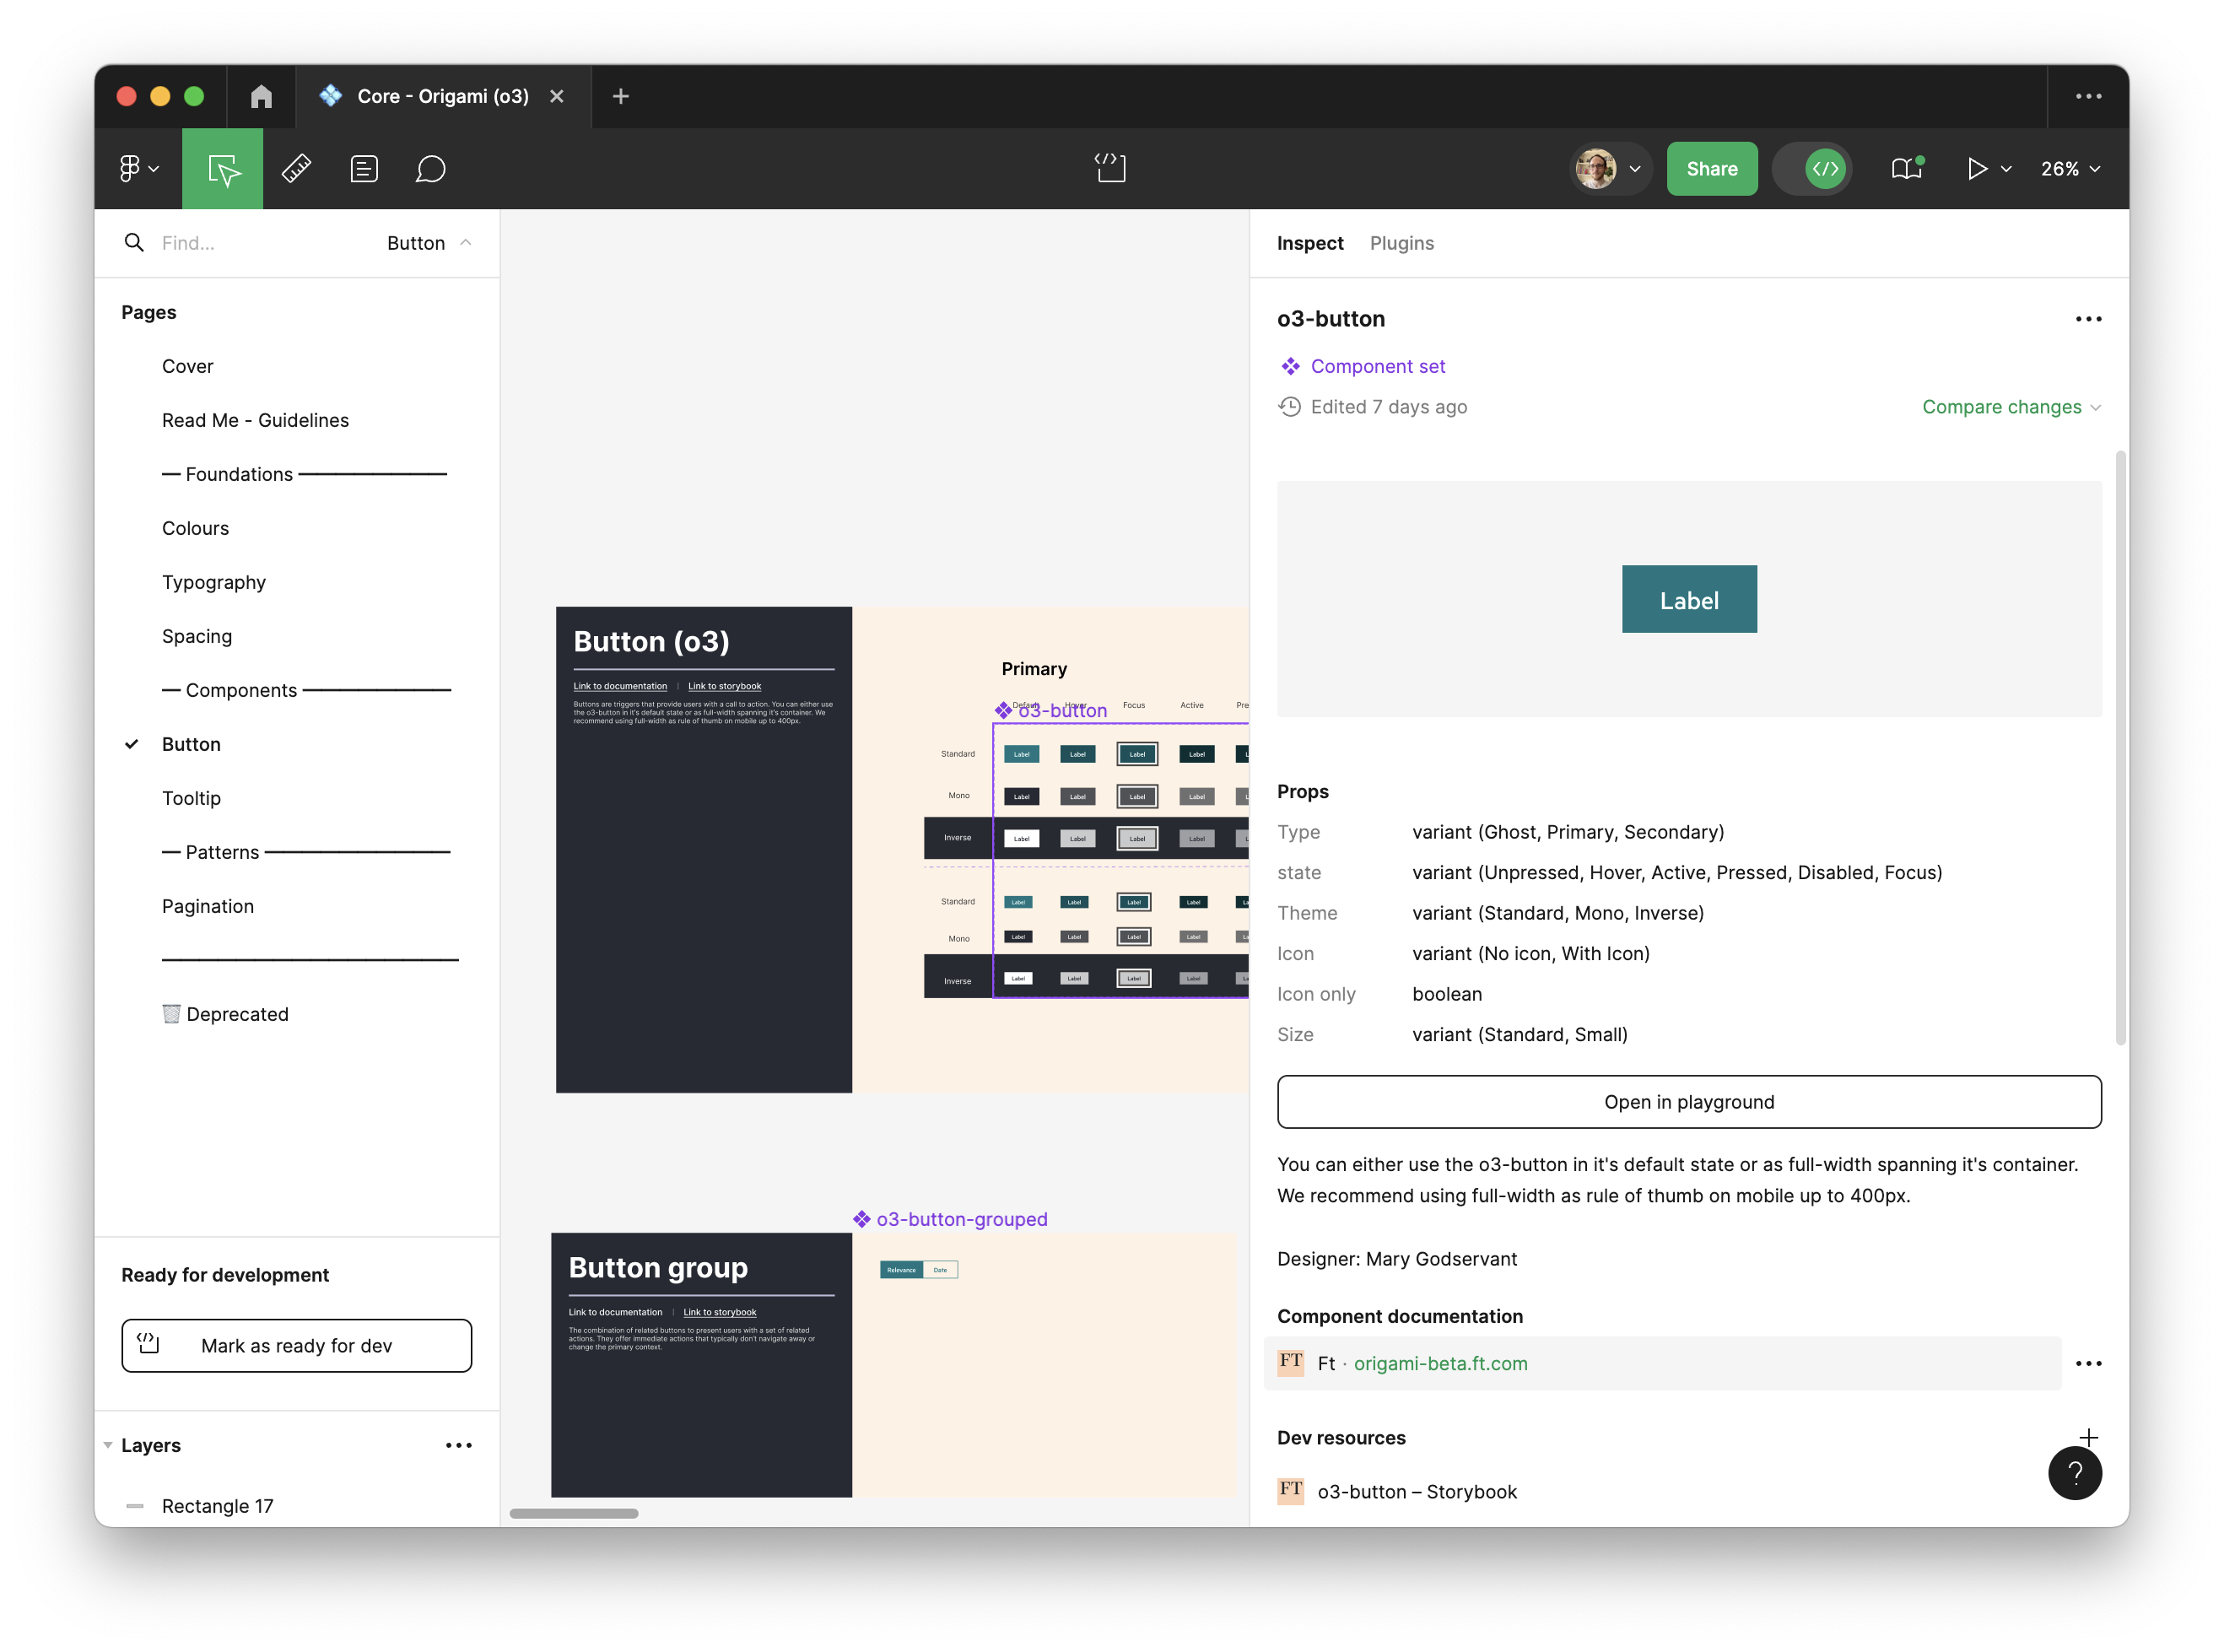Open the Help question mark button
This screenshot has width=2224, height=1652.
(x=2075, y=1472)
